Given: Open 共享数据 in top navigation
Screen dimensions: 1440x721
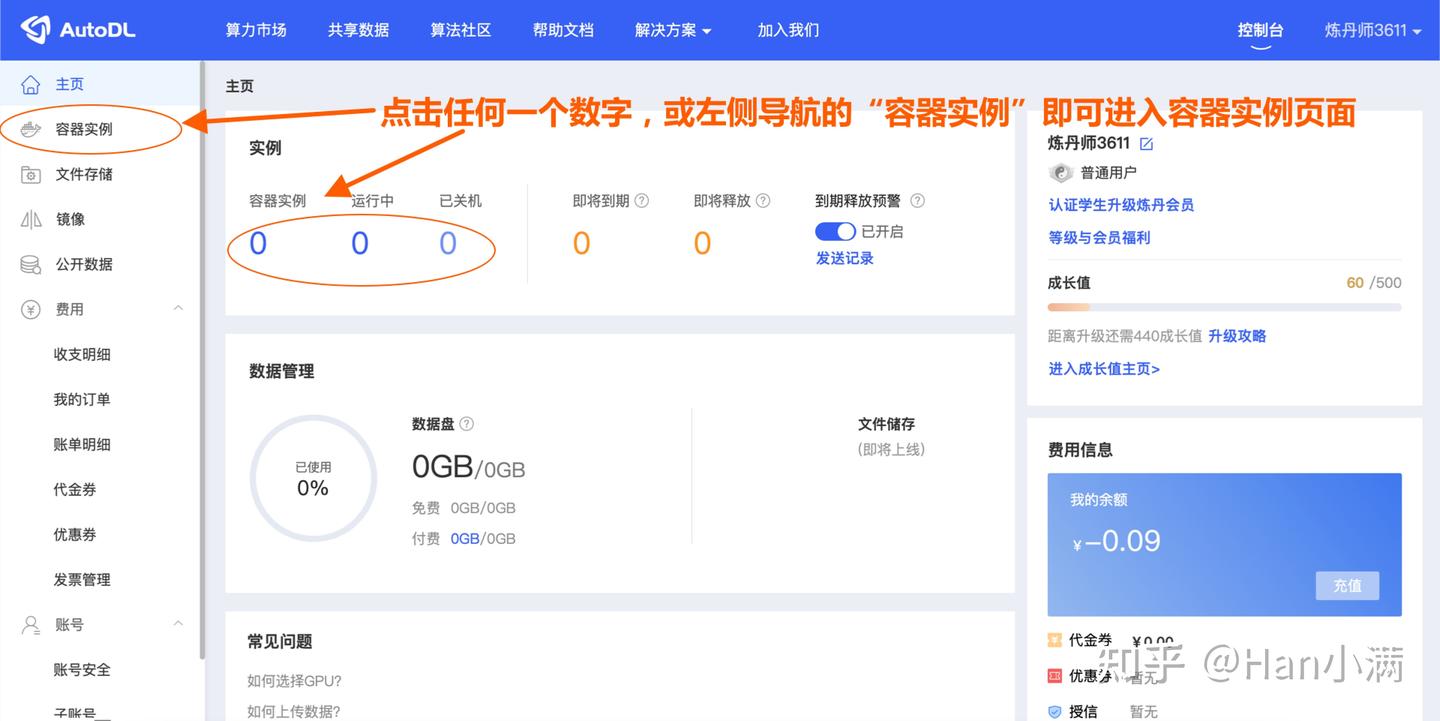Looking at the screenshot, I should (358, 30).
